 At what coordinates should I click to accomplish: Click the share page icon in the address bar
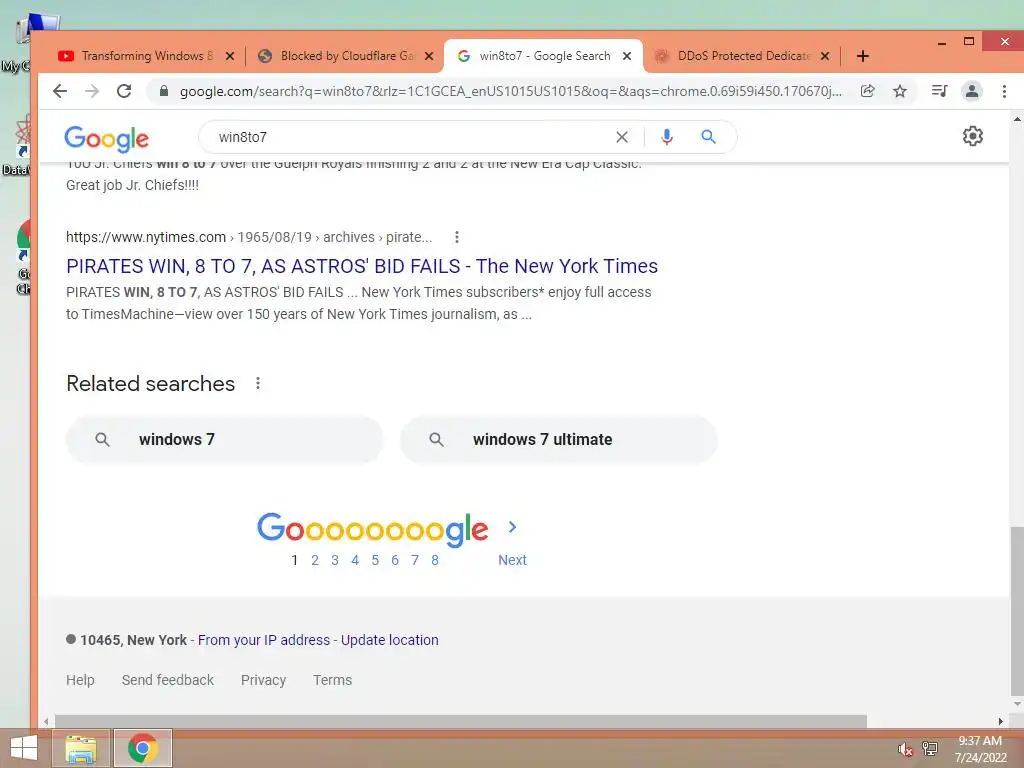click(867, 91)
